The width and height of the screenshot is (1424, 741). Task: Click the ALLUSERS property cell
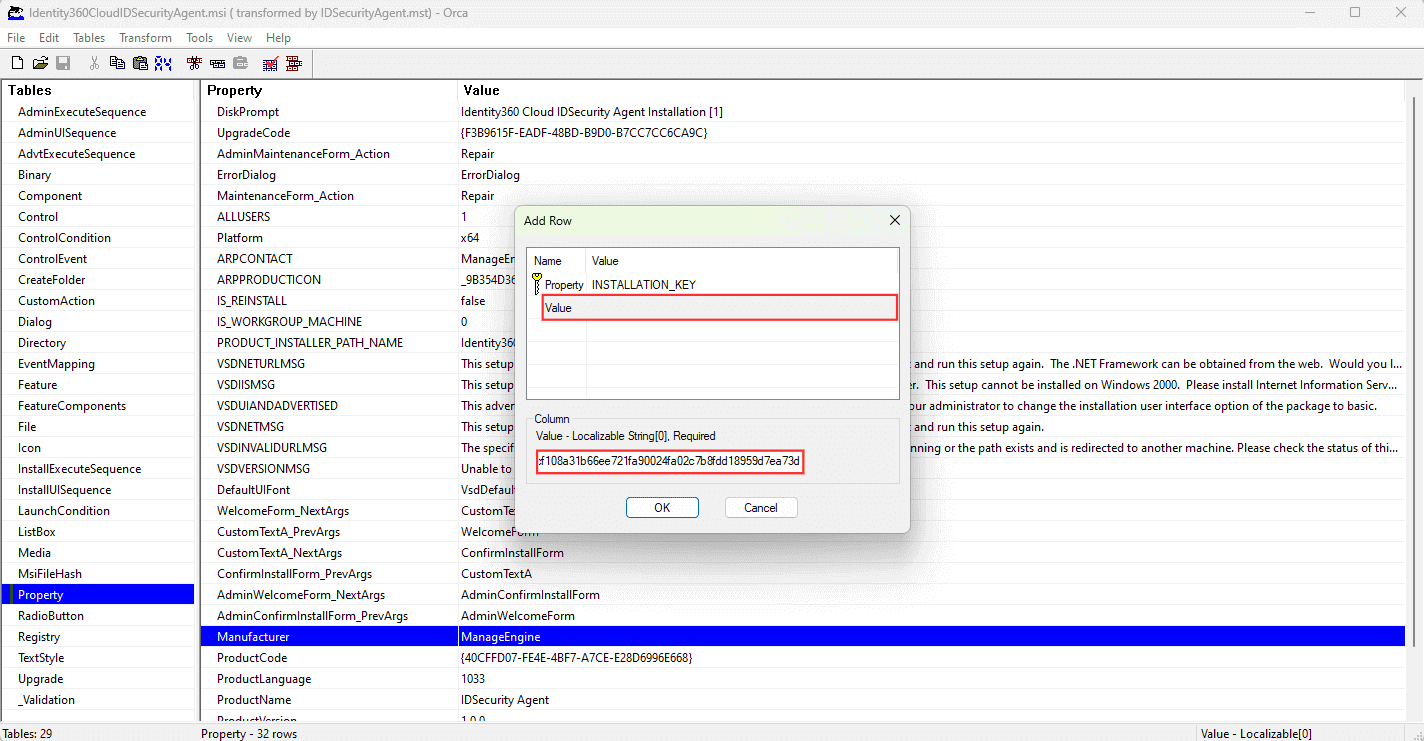pos(243,217)
